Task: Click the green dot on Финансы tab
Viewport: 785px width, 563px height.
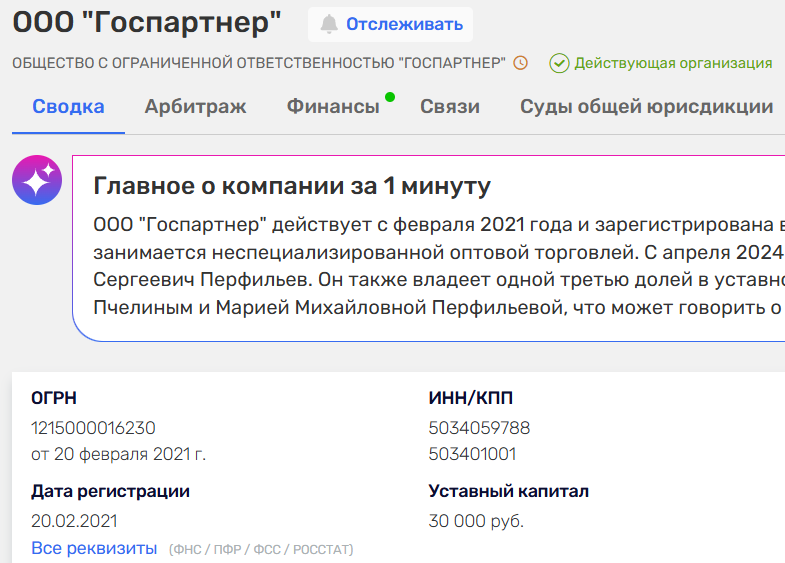Action: tap(390, 97)
